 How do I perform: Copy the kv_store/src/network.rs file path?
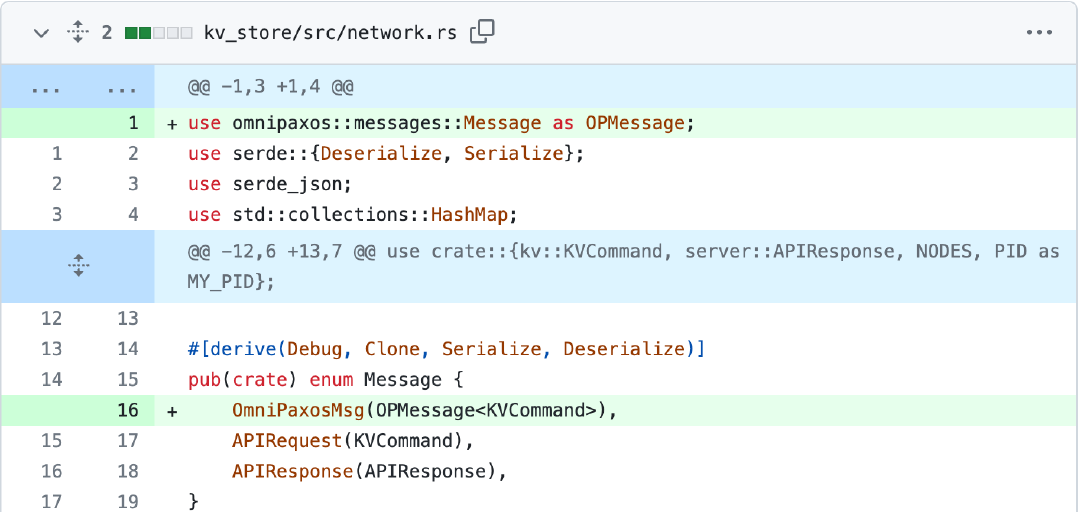click(x=482, y=32)
